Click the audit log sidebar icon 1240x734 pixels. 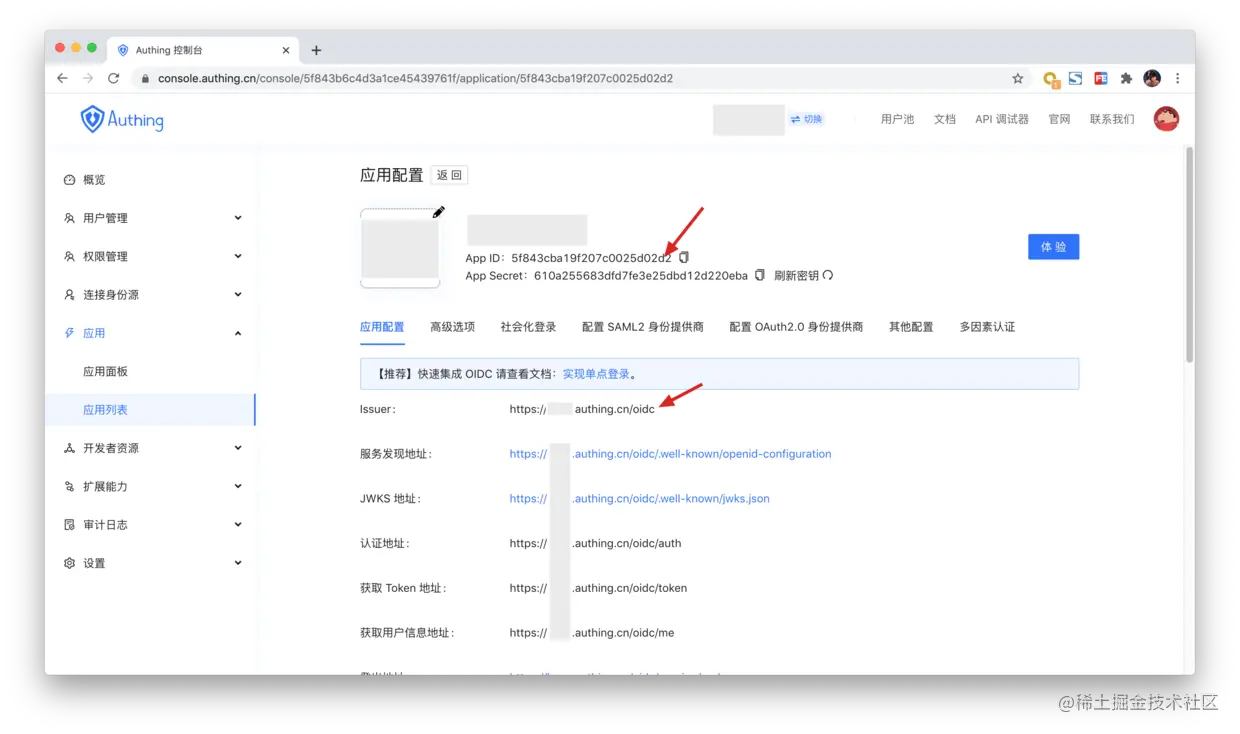coord(69,525)
